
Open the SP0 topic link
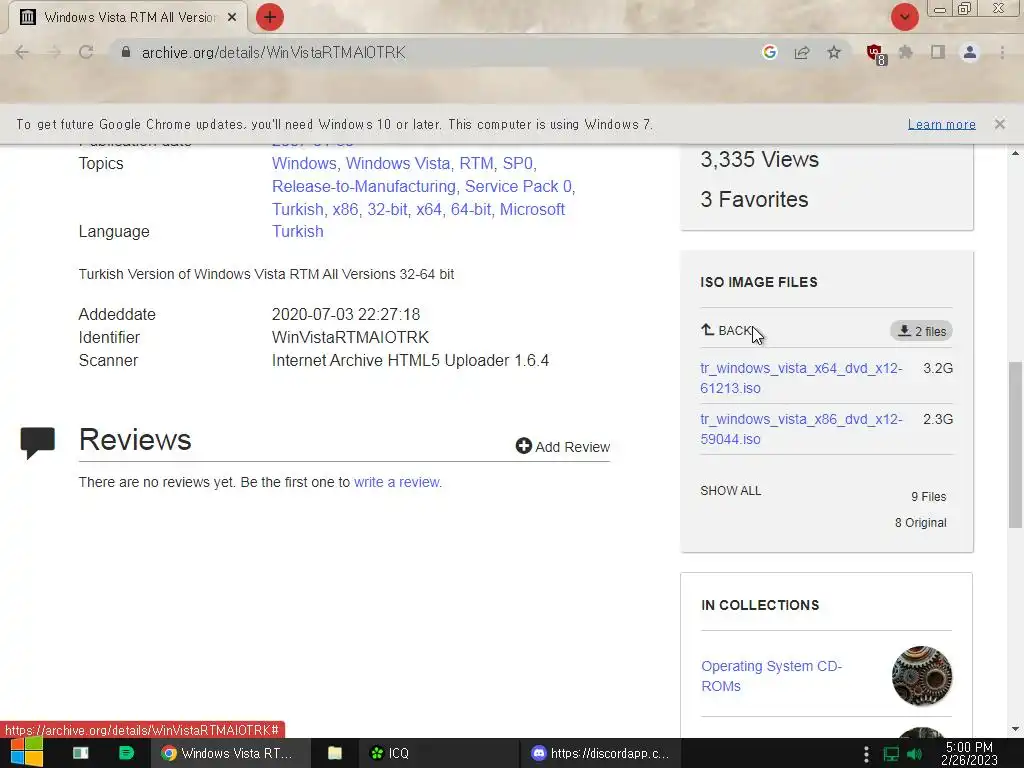[517, 163]
